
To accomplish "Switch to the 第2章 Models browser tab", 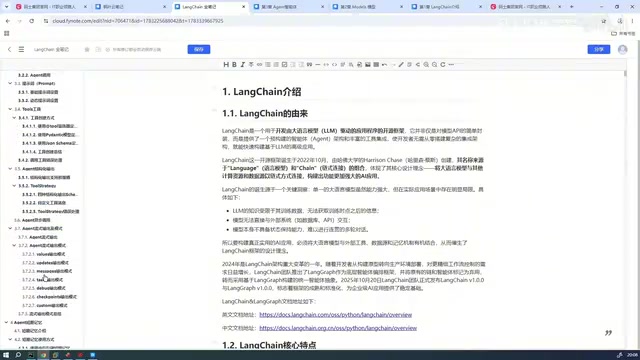I will pos(367,7).
